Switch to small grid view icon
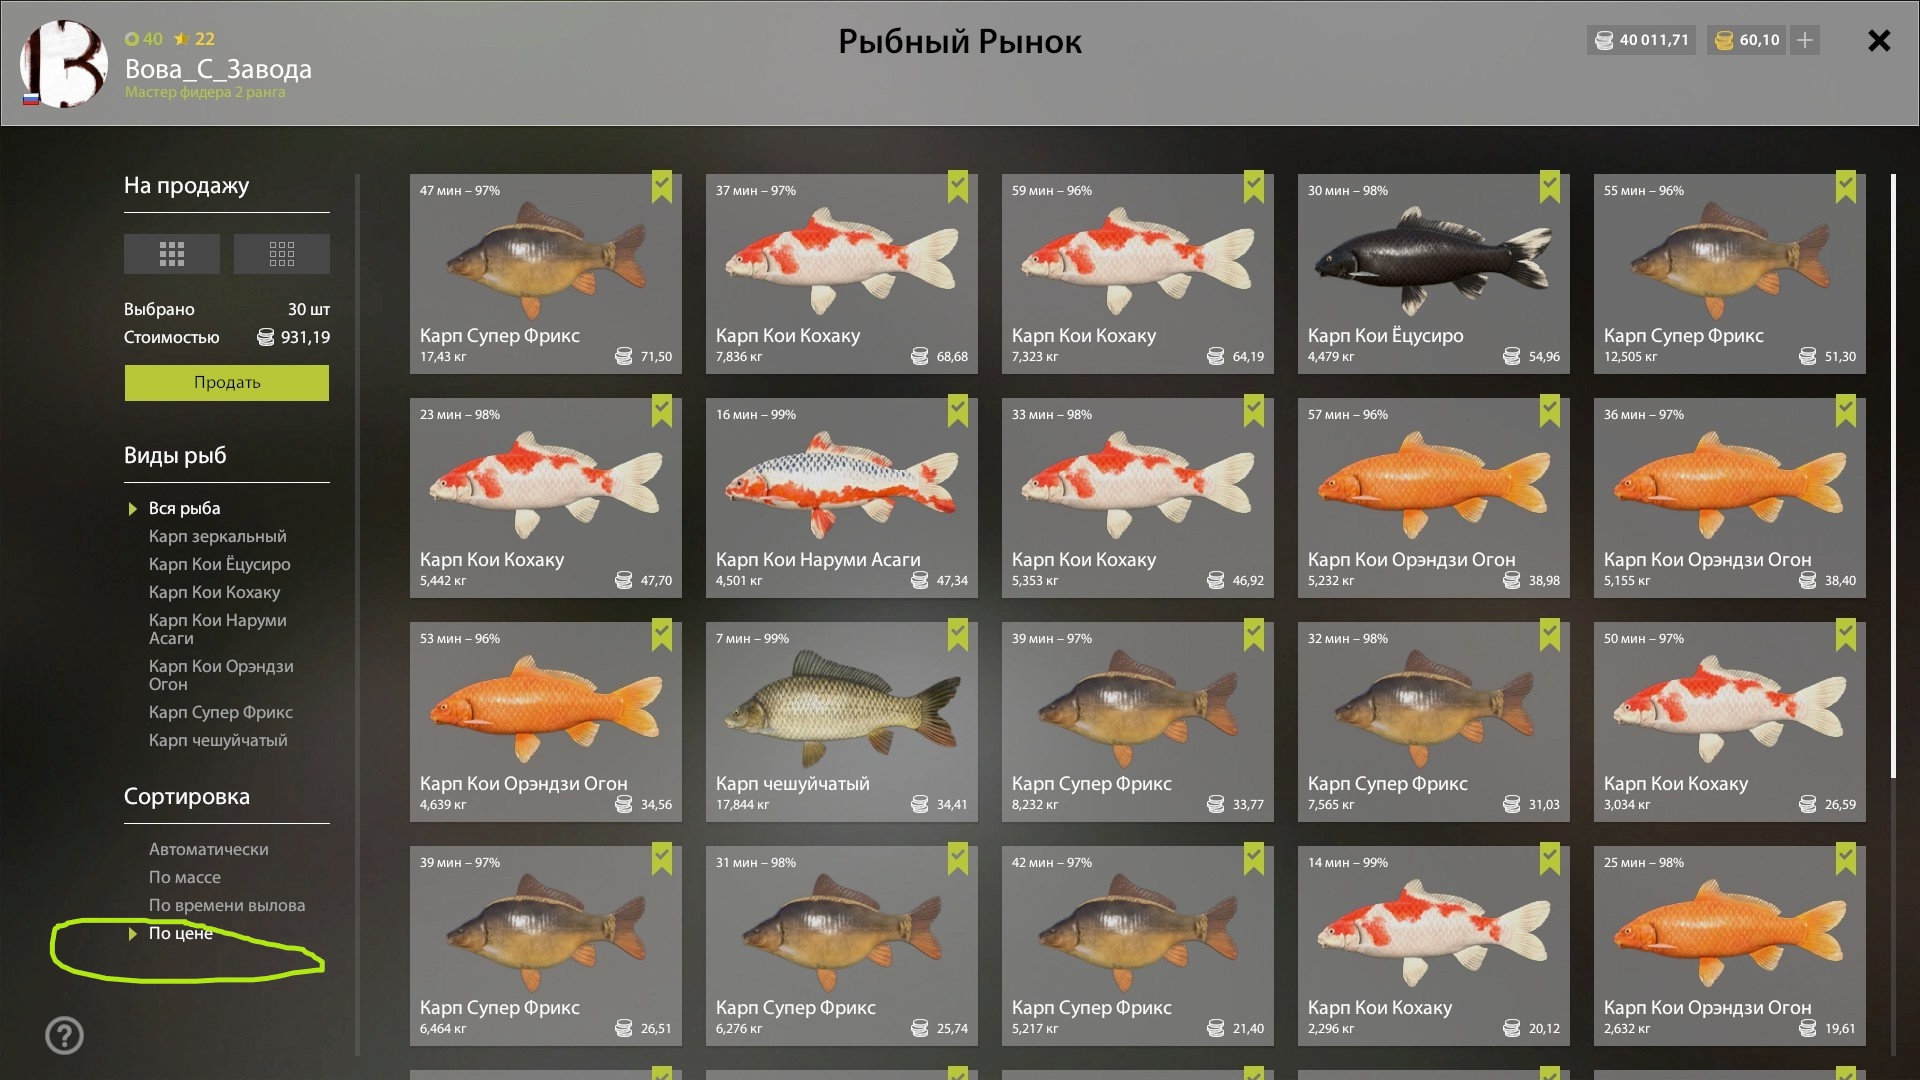This screenshot has width=1920, height=1080. point(281,254)
